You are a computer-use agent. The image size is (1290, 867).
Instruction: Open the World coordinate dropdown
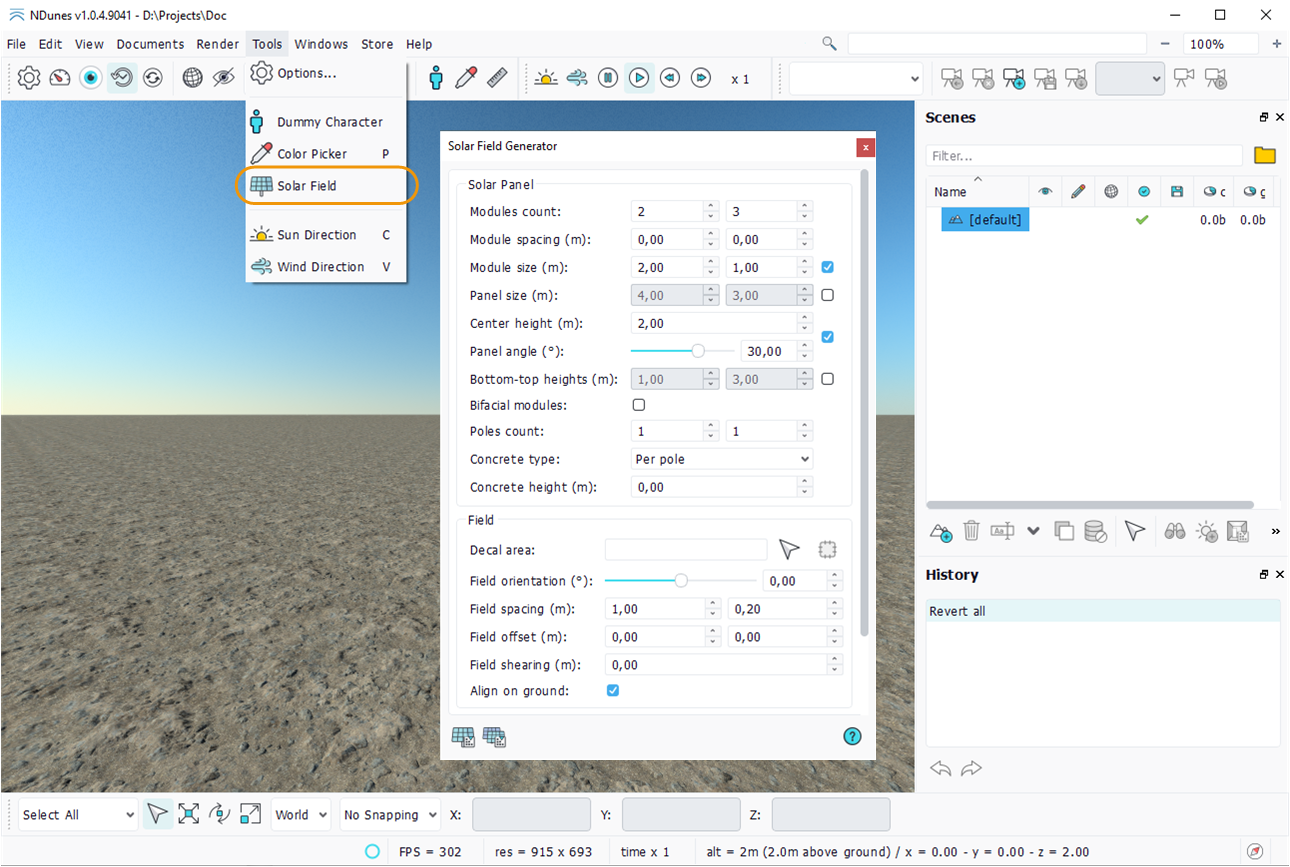301,815
